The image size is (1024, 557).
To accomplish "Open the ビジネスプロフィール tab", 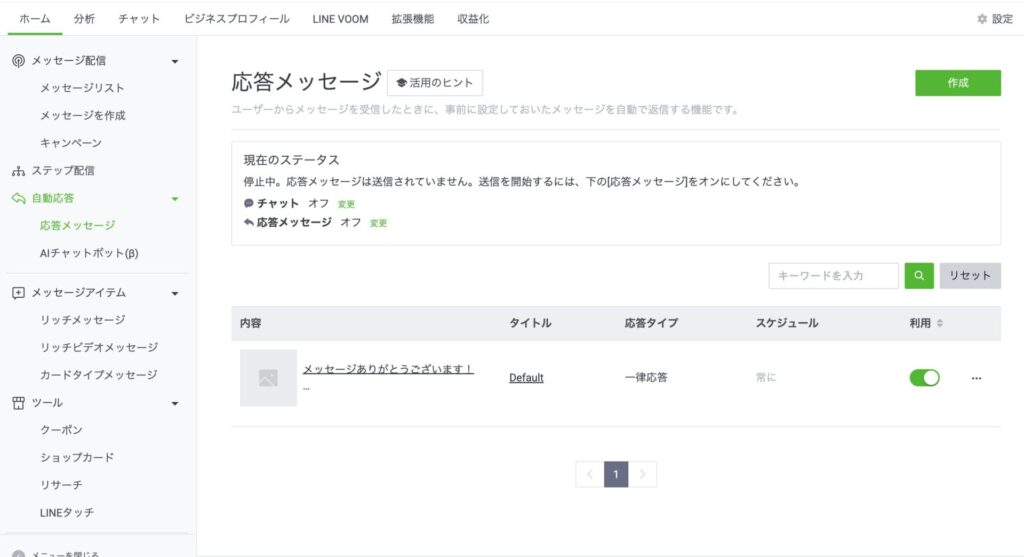I will pos(236,19).
